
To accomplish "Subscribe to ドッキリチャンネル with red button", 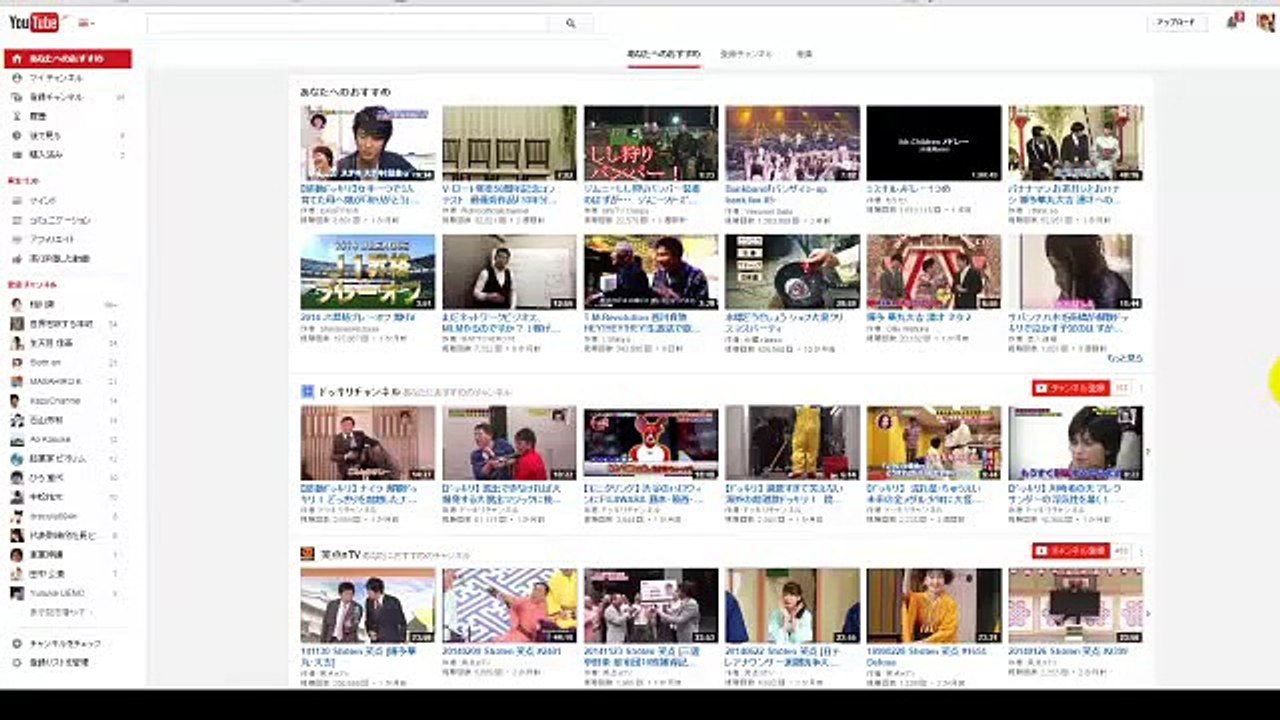I will (1071, 387).
